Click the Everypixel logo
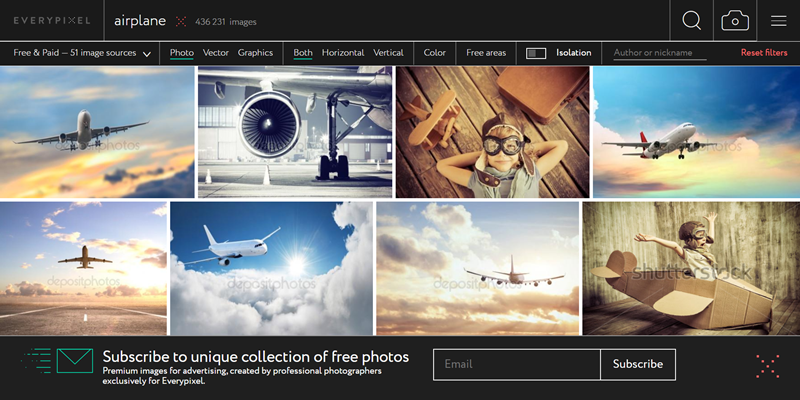This screenshot has width=800, height=400. click(x=52, y=21)
